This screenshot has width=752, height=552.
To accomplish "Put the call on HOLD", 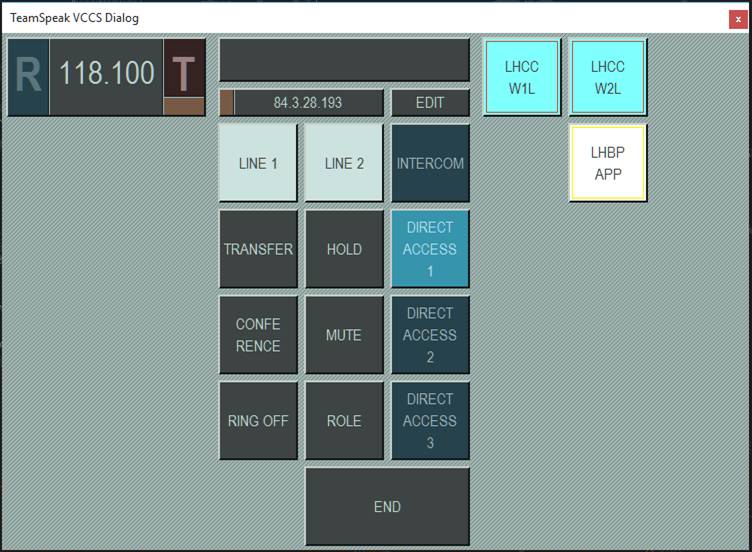I will click(344, 249).
